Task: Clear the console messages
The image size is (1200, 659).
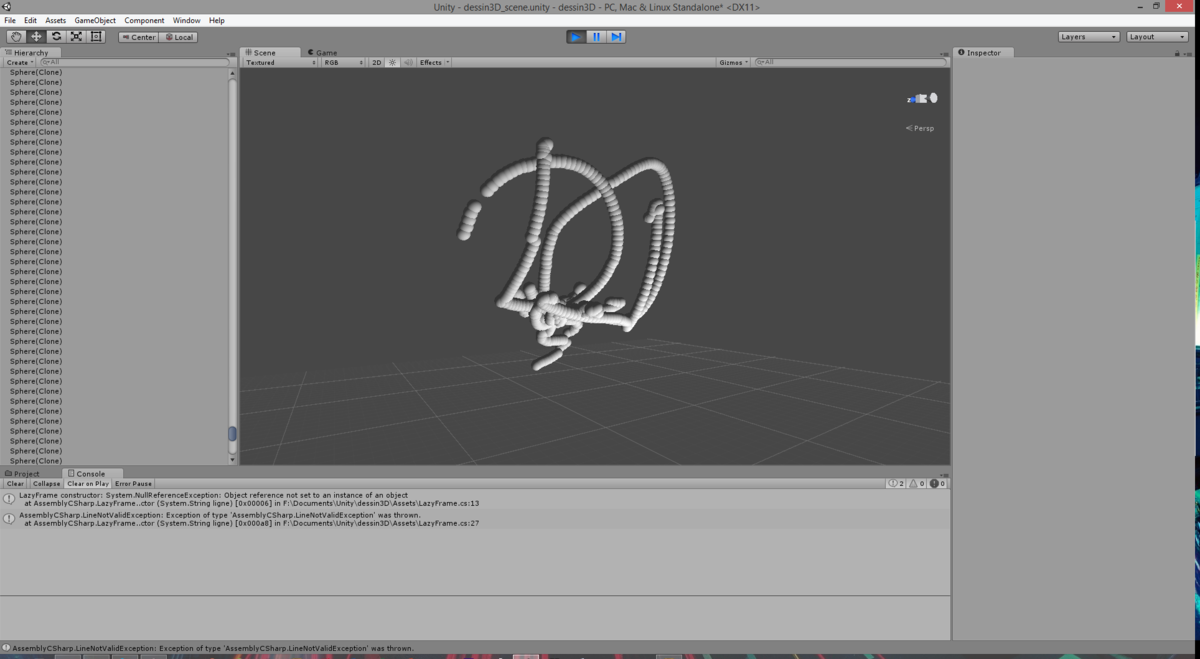Action: pos(15,484)
